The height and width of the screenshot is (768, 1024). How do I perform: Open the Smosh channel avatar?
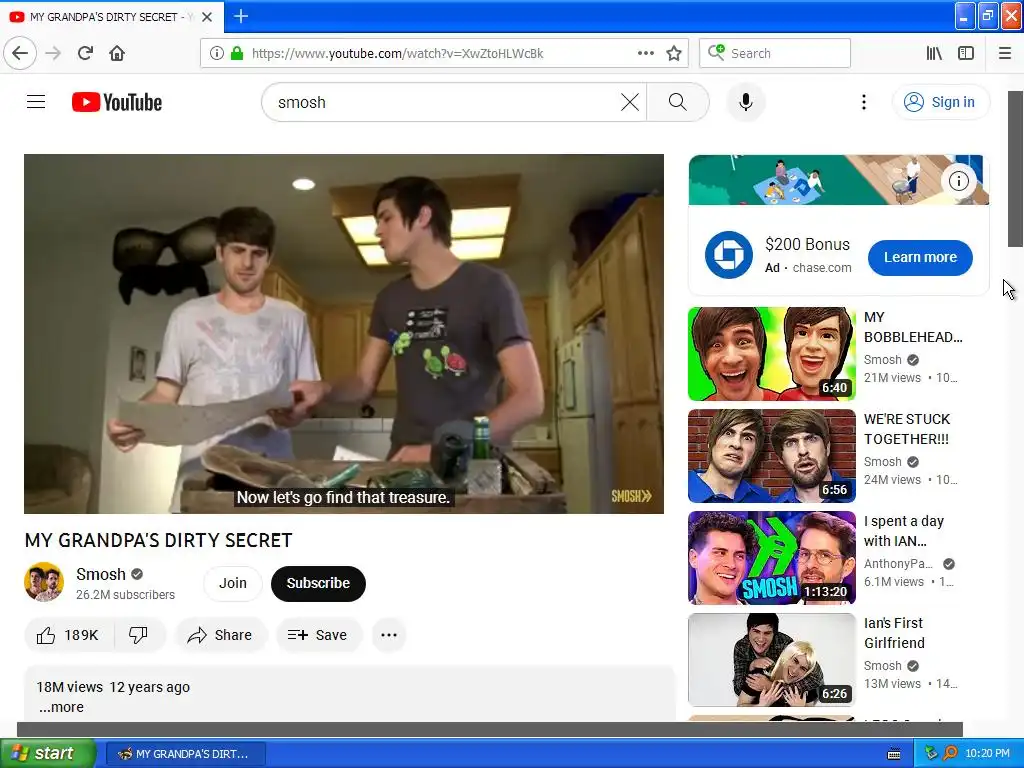point(44,582)
